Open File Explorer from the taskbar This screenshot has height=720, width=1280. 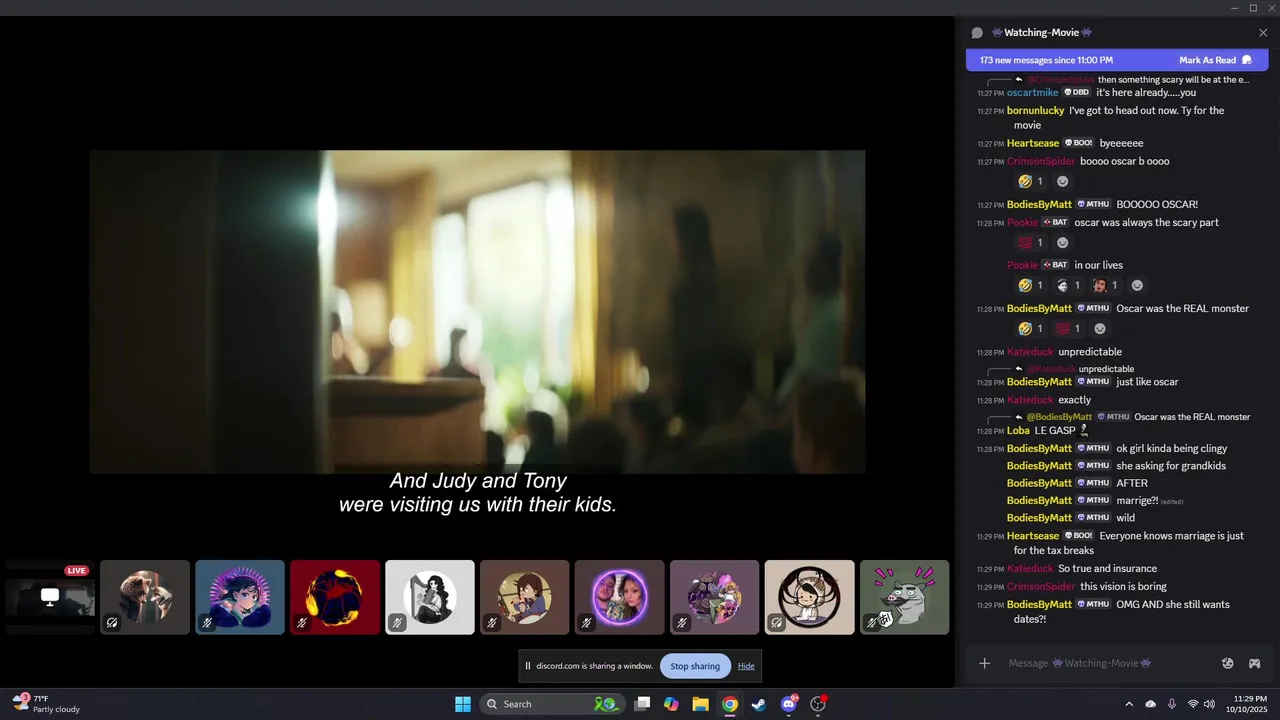tap(700, 704)
